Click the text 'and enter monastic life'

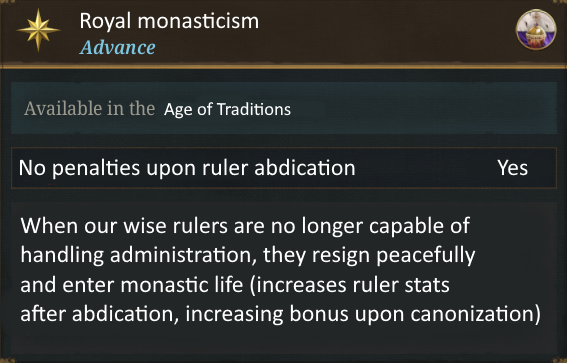click(x=132, y=285)
